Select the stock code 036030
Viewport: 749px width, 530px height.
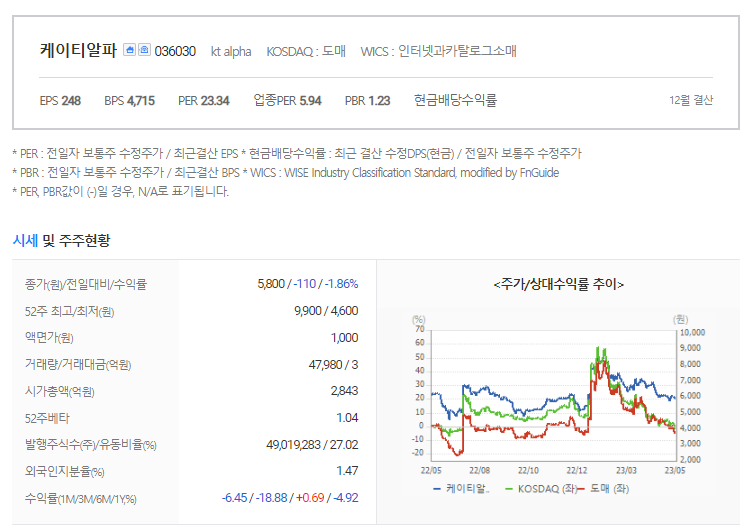tap(175, 51)
